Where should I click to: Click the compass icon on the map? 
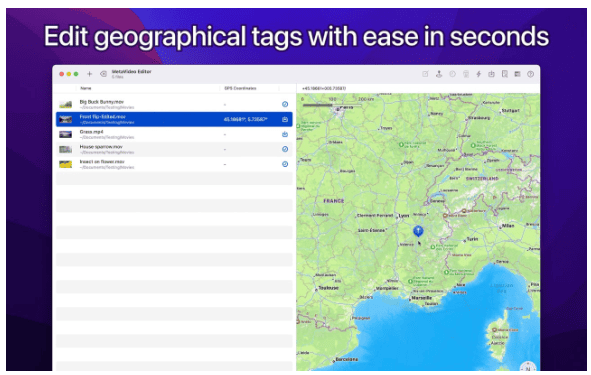click(528, 366)
